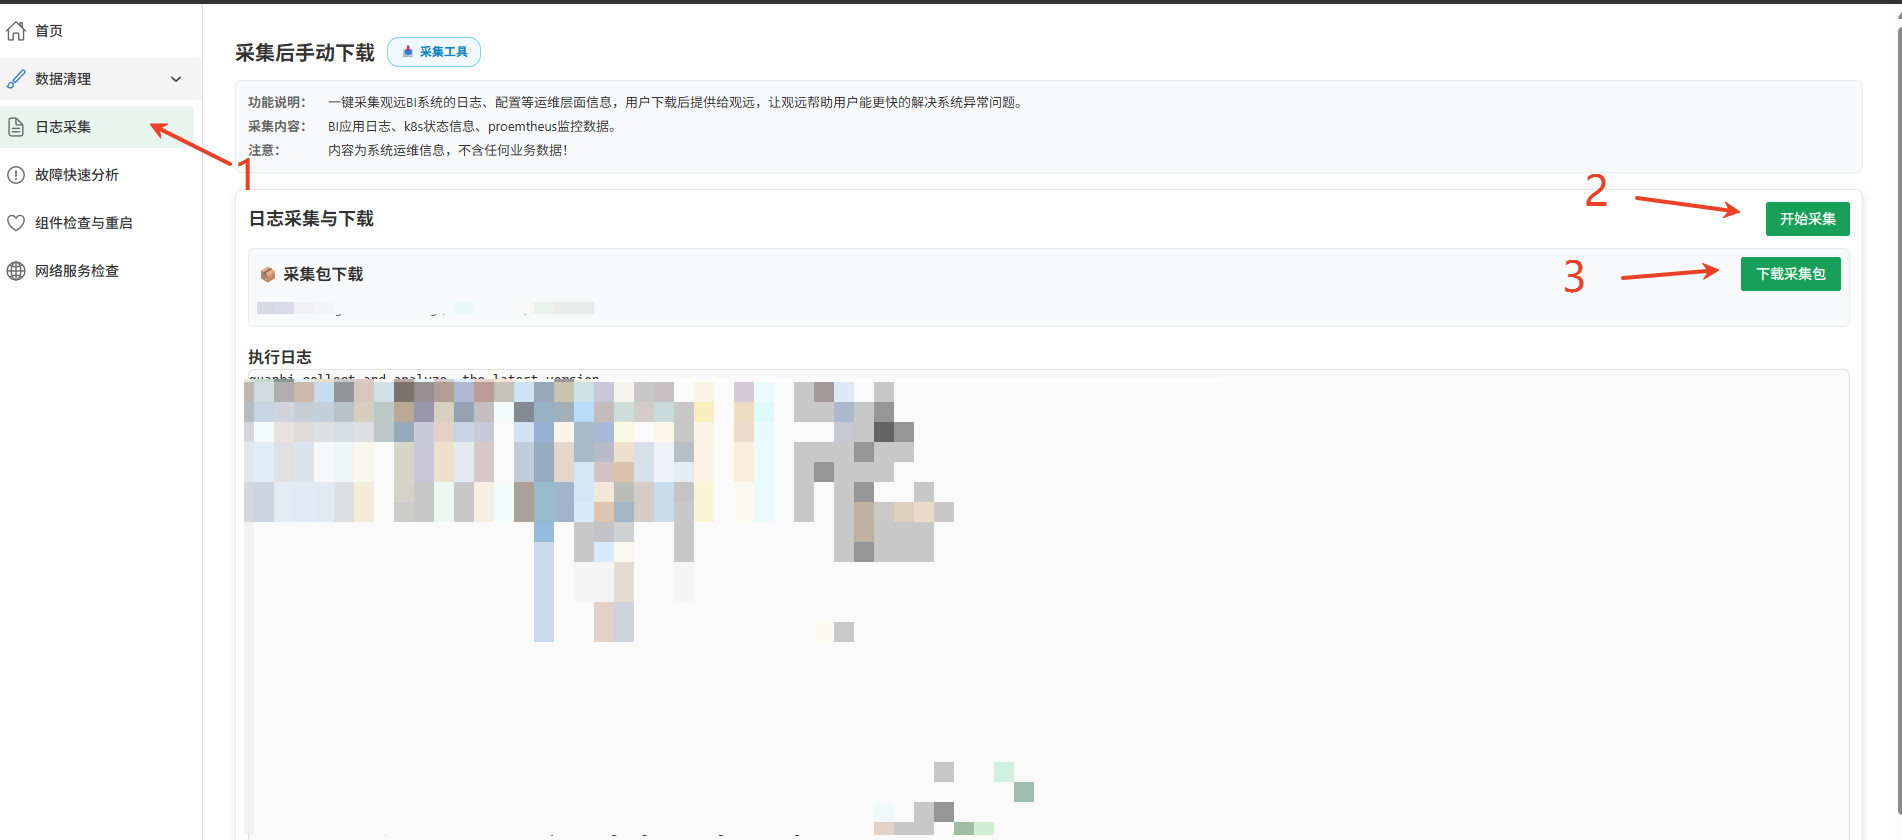Click the small icon inside 采集工具 tag
The height and width of the screenshot is (840, 1902).
point(408,52)
